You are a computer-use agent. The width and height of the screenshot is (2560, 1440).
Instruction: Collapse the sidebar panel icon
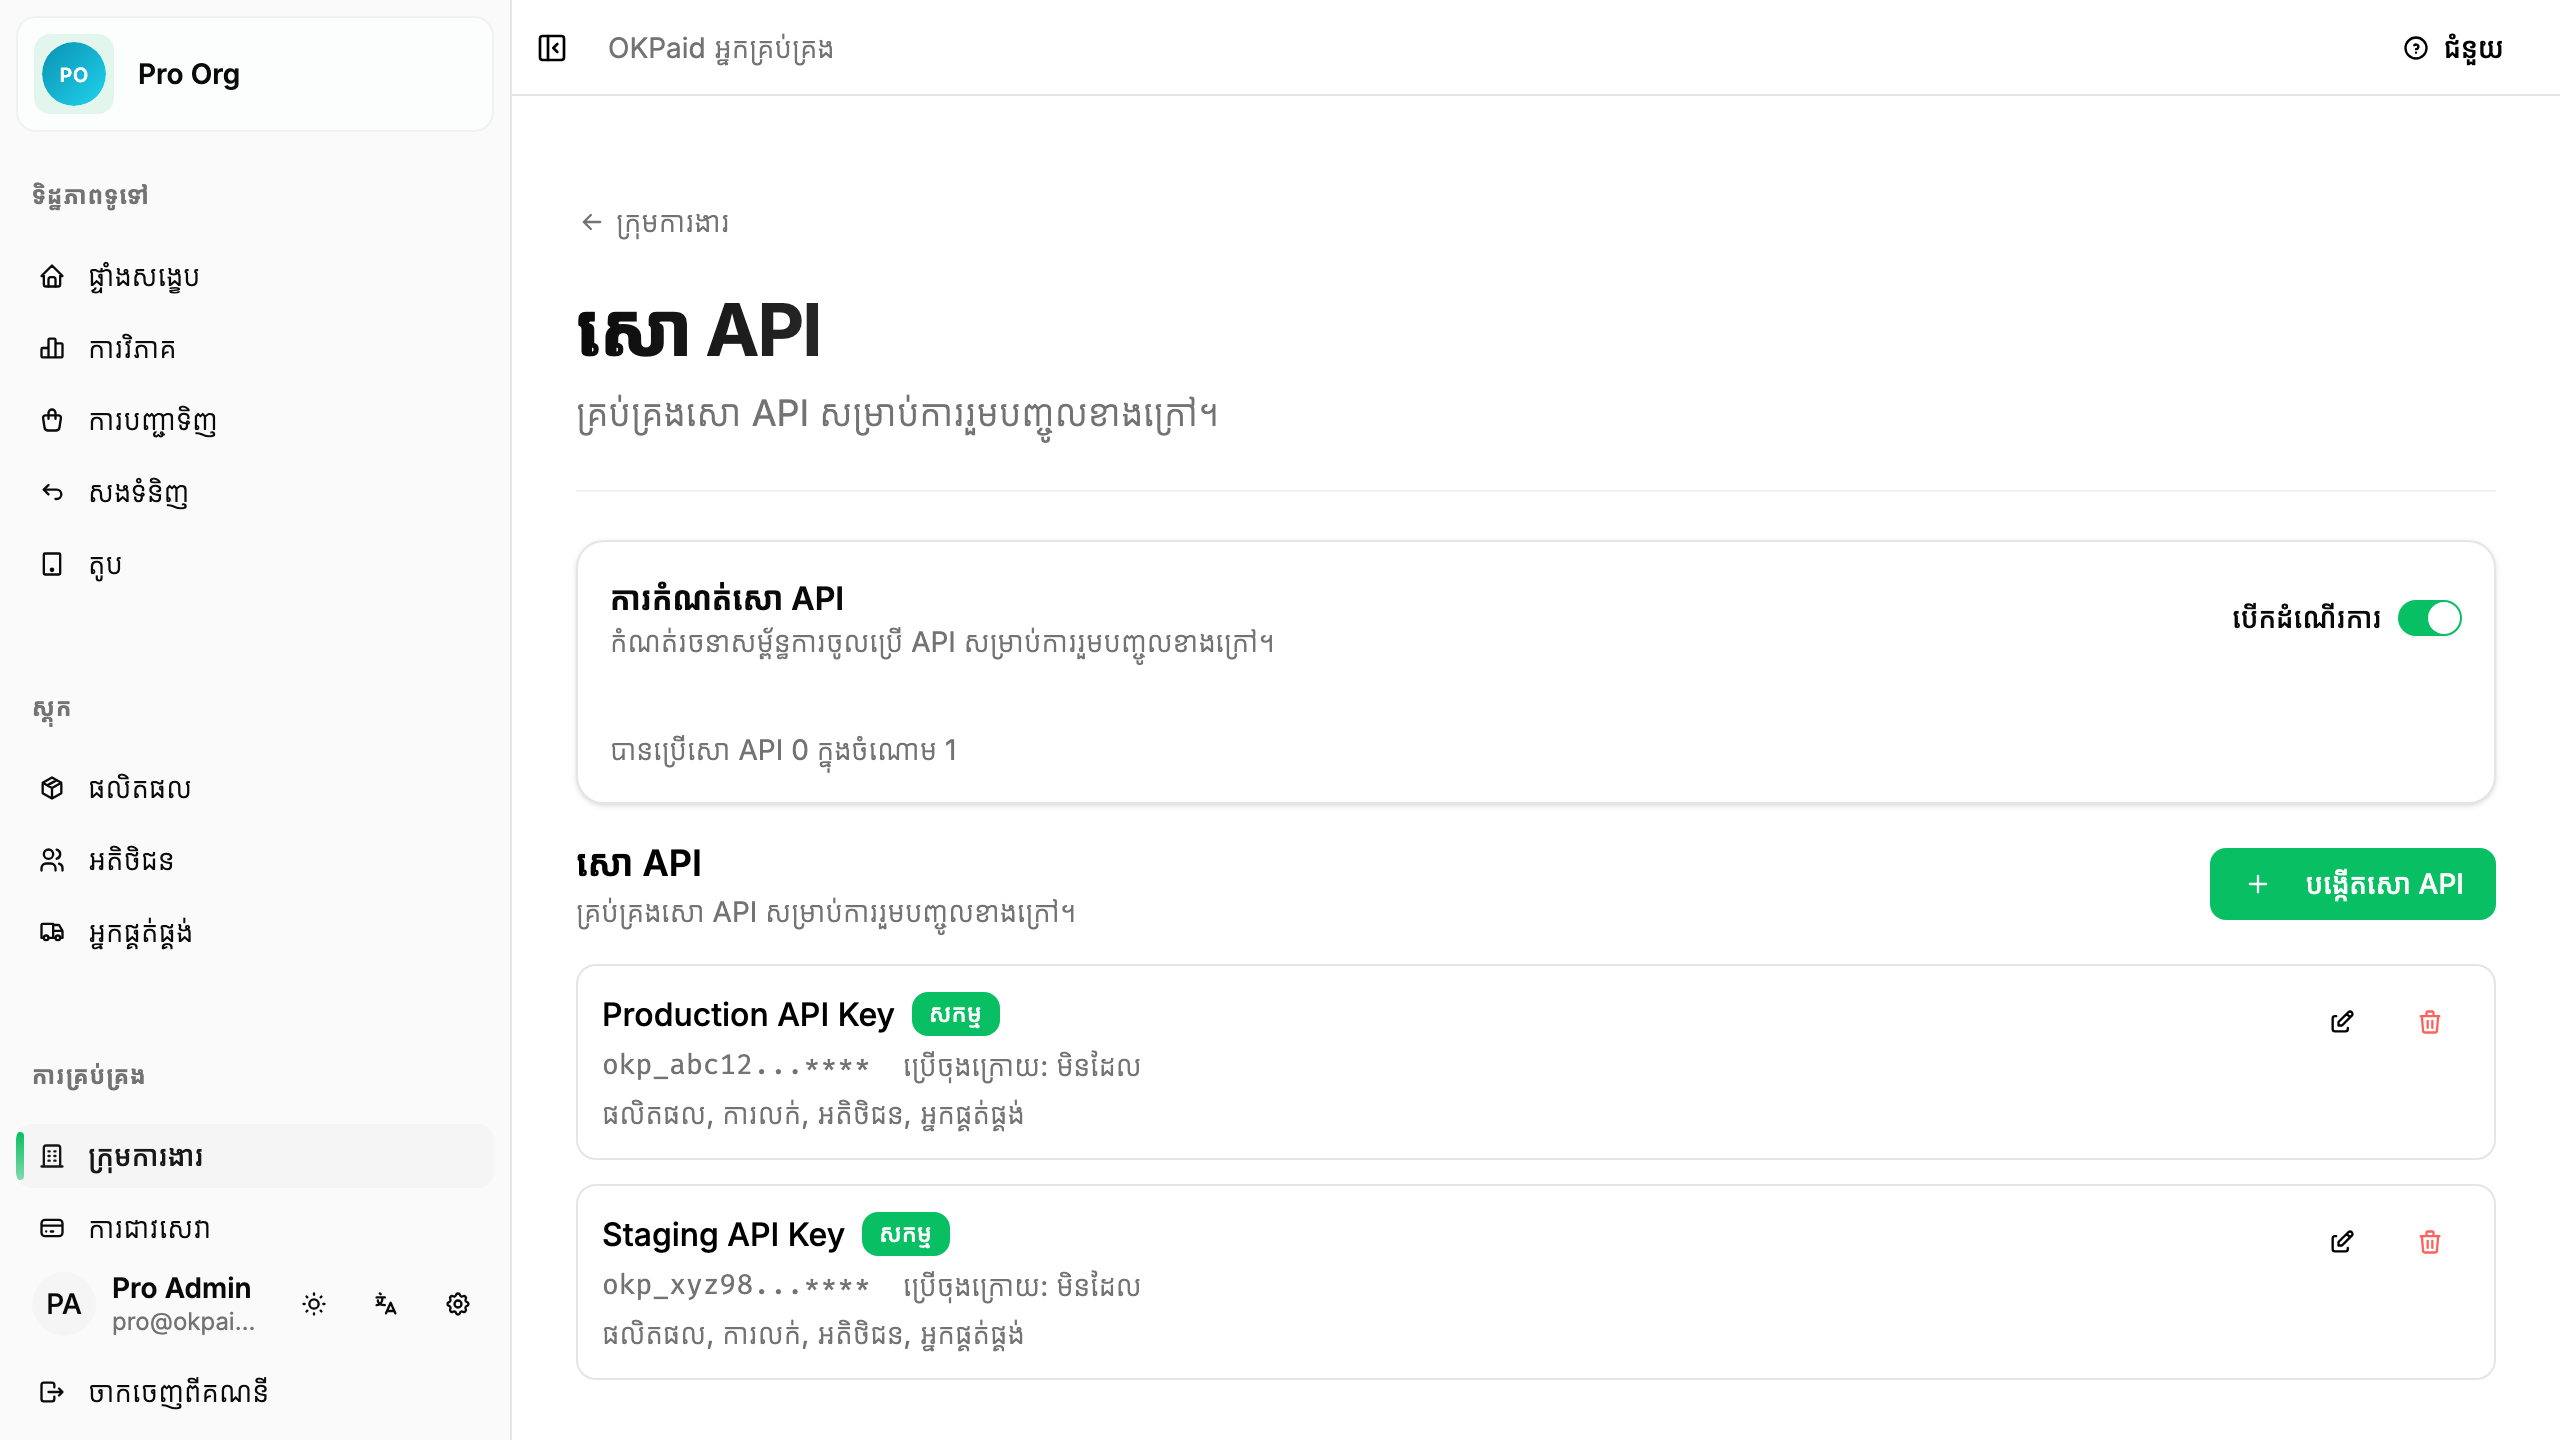pos(552,48)
